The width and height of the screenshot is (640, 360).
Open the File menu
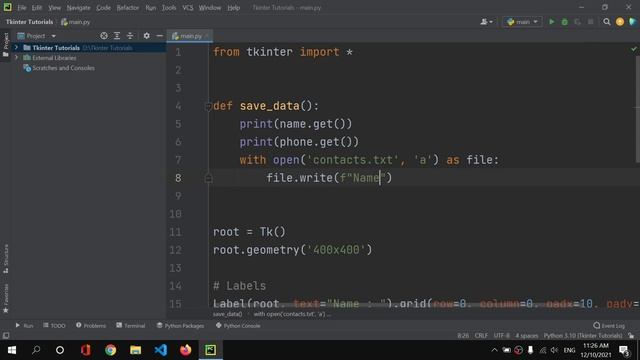coord(22,8)
